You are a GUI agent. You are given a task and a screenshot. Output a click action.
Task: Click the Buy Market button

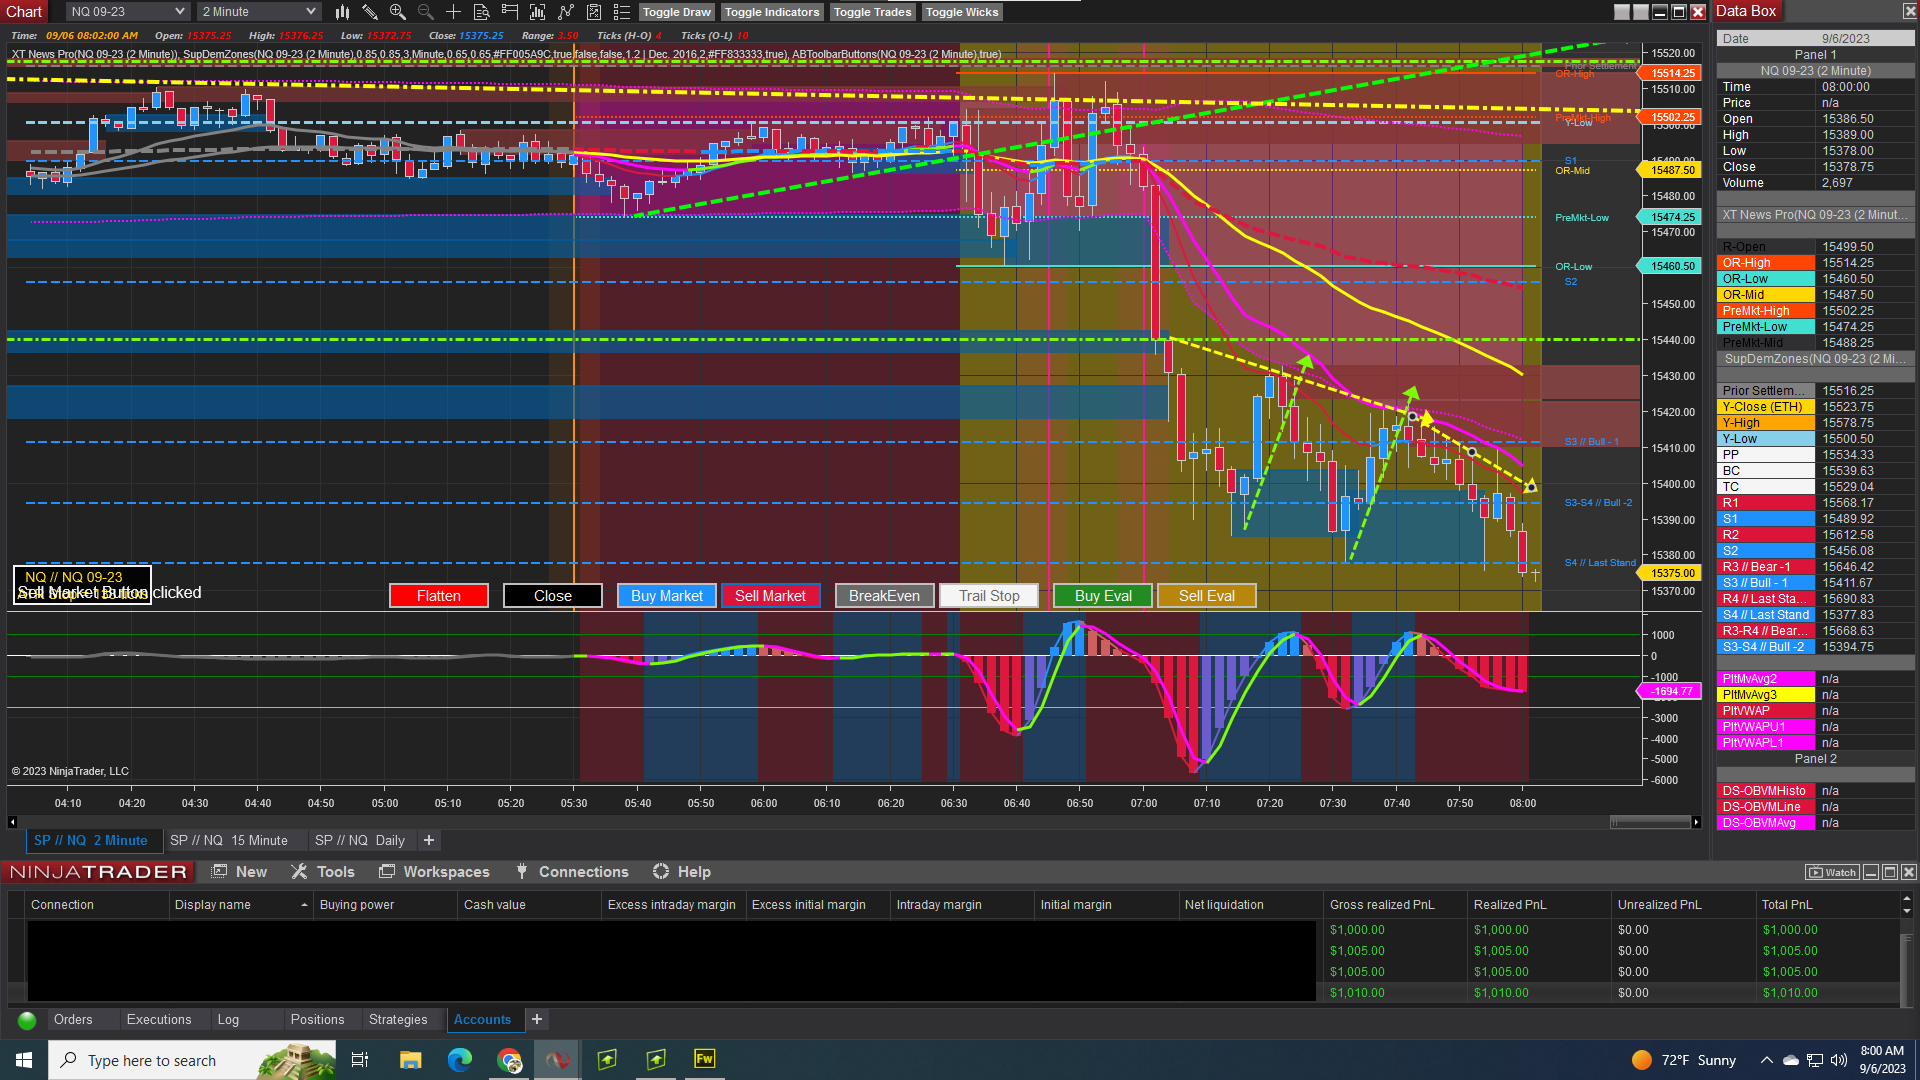point(667,596)
